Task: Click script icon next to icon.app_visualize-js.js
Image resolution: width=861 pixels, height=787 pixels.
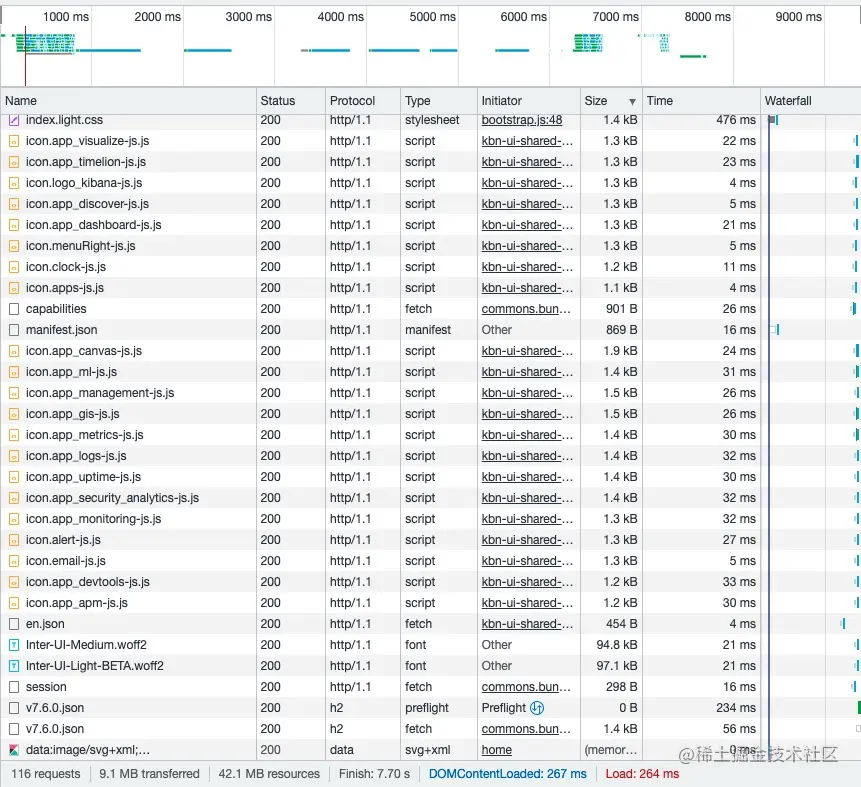Action: (x=14, y=141)
